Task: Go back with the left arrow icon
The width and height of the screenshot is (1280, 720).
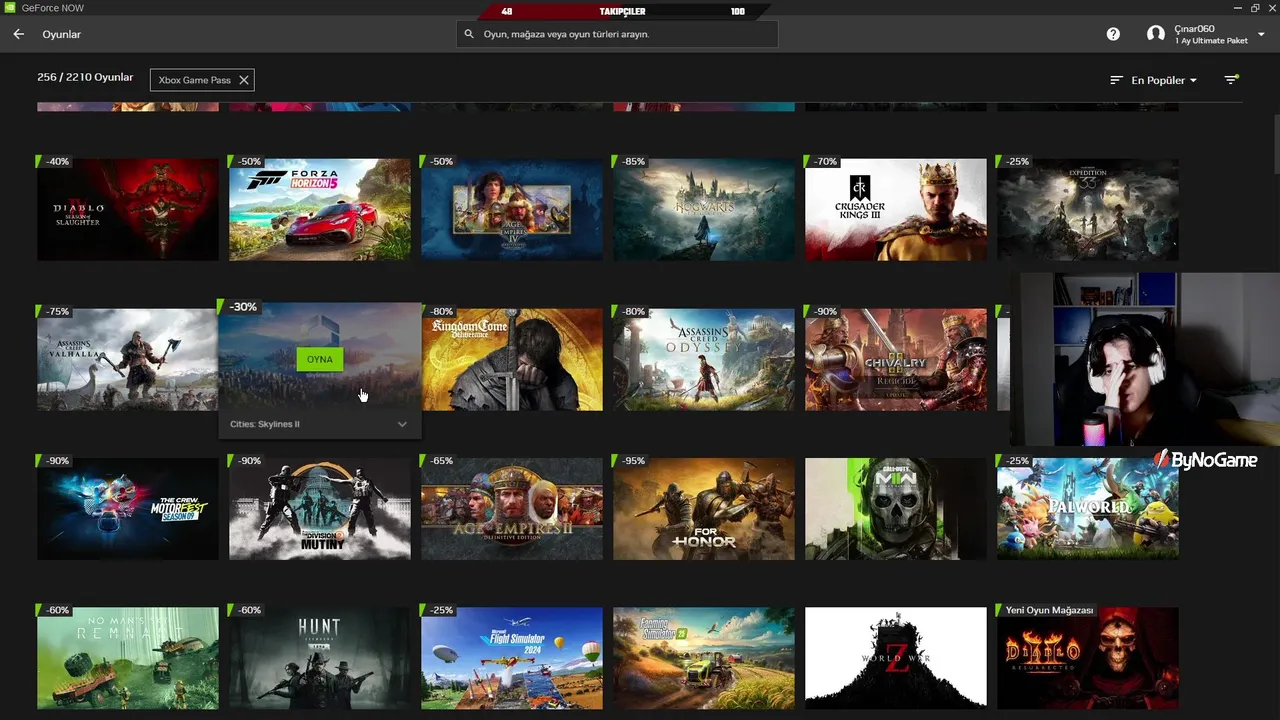Action: tap(18, 34)
